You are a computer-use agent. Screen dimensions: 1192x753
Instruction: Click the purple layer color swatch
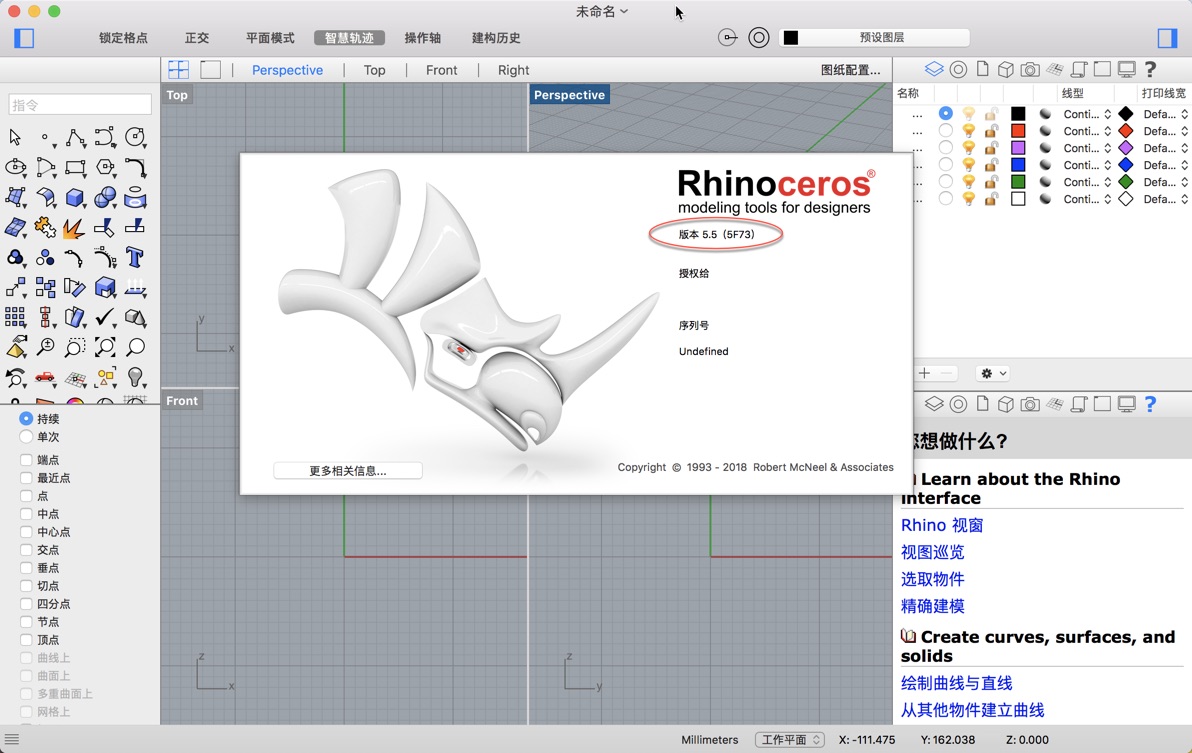pyautogui.click(x=1018, y=147)
